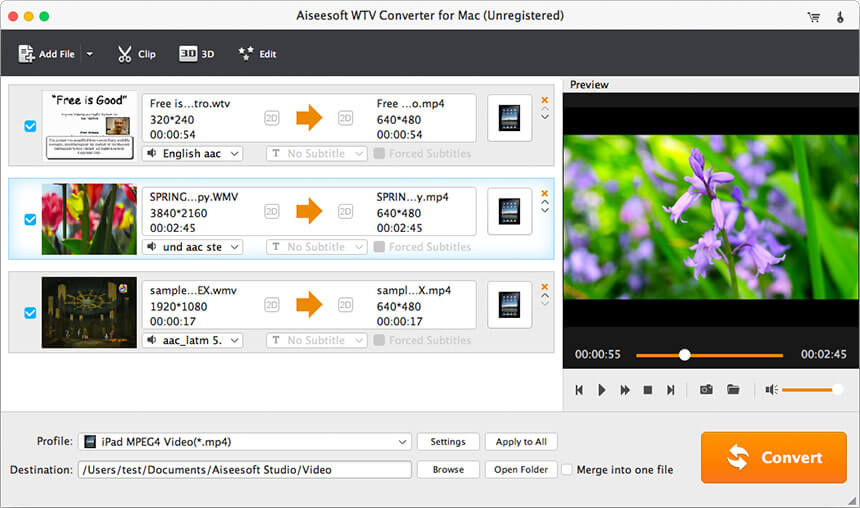Click the Destination path field
The image size is (860, 508).
click(245, 470)
